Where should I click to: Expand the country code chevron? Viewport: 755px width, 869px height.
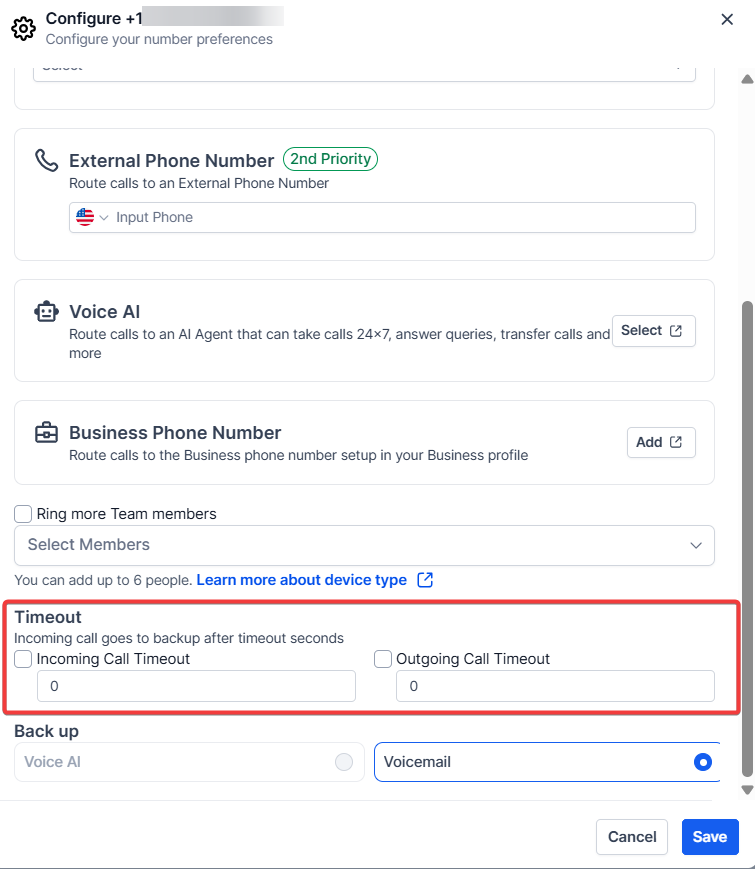[x=104, y=217]
